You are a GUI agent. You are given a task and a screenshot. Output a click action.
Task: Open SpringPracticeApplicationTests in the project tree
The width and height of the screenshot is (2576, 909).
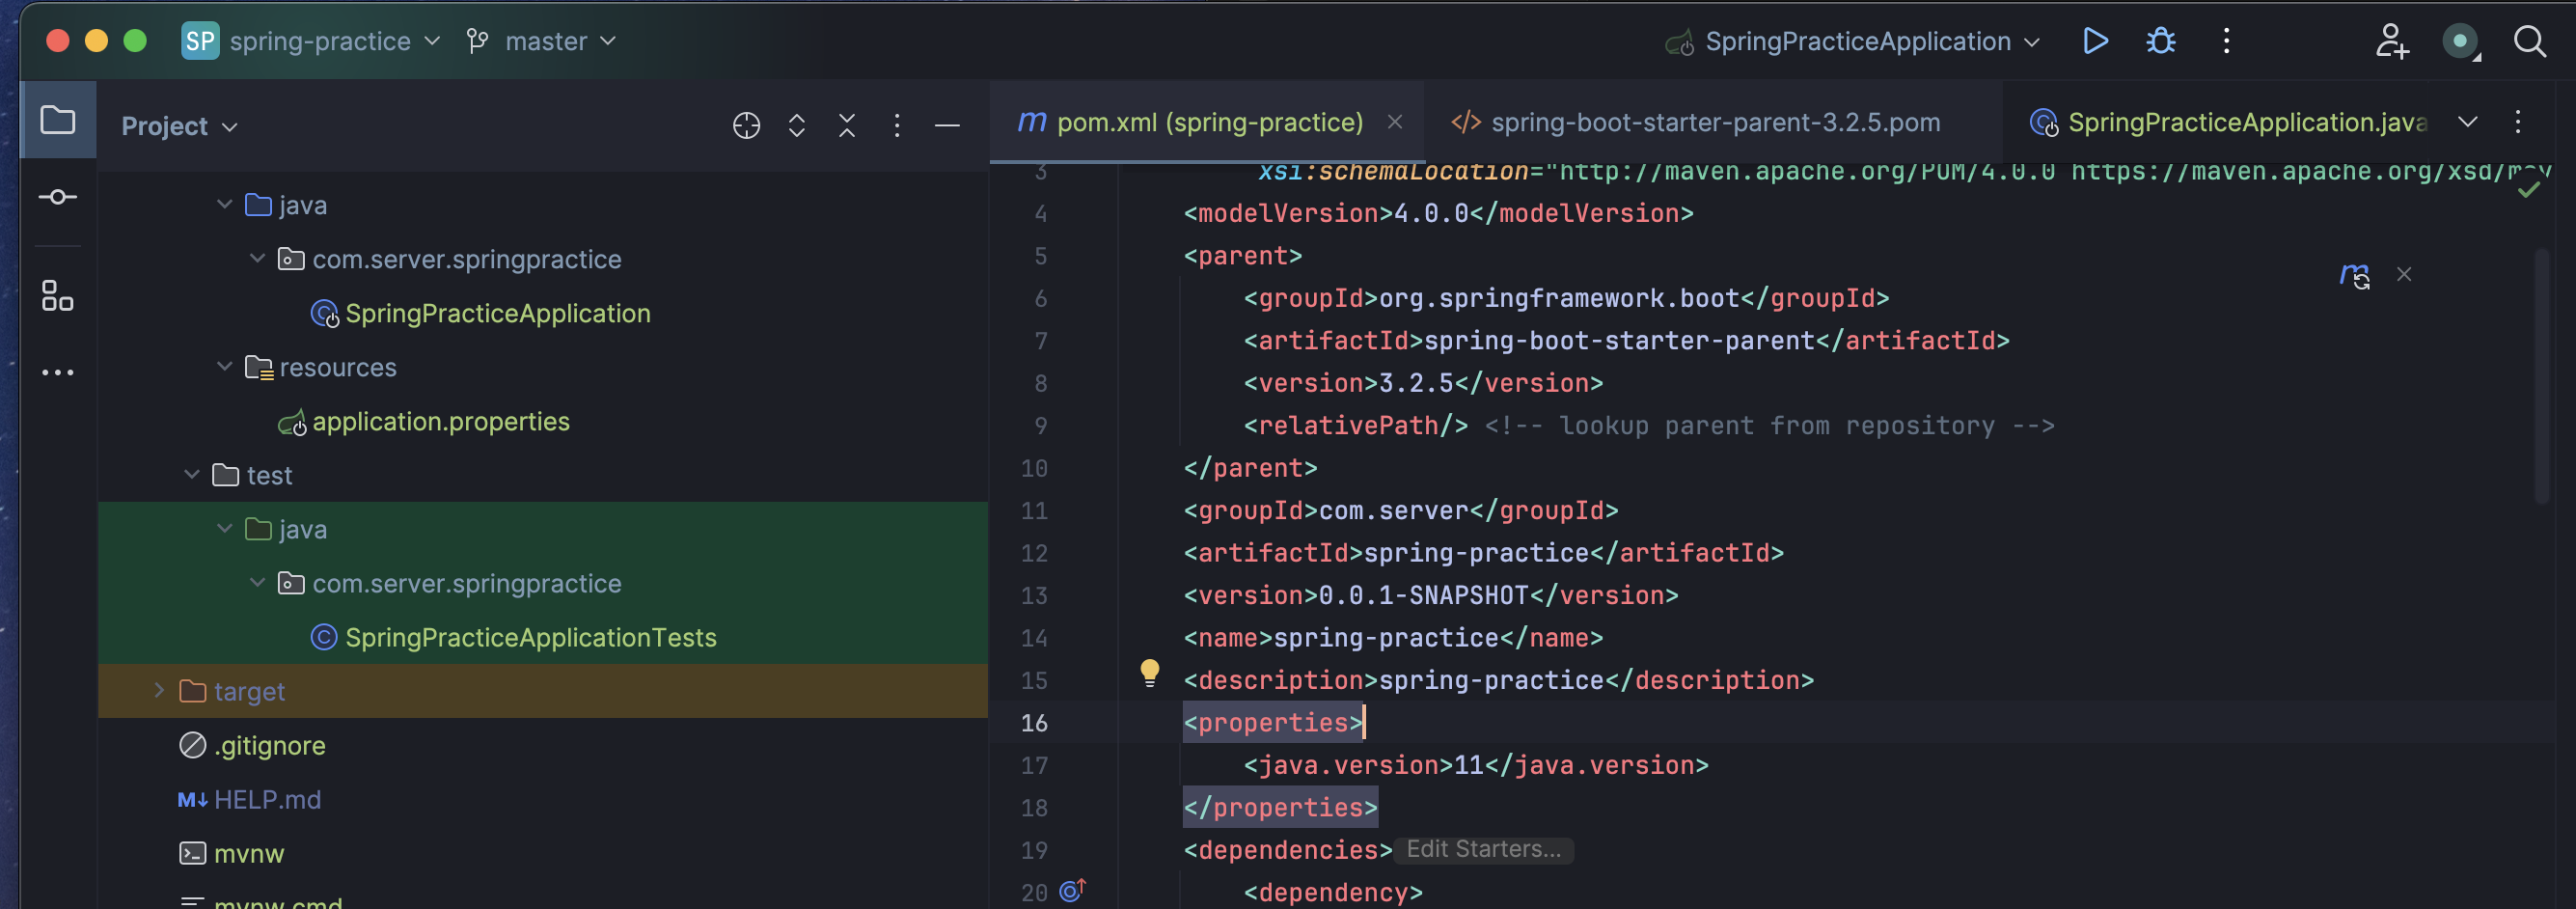coord(530,637)
